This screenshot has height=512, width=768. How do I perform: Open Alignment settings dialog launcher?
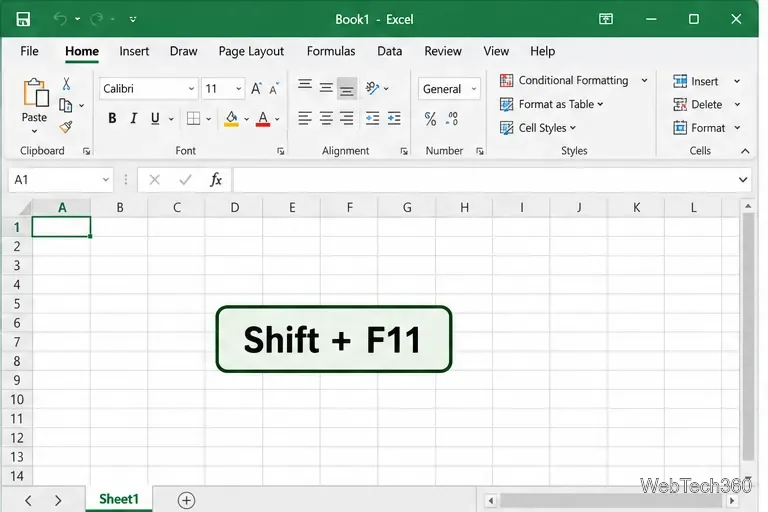click(404, 152)
